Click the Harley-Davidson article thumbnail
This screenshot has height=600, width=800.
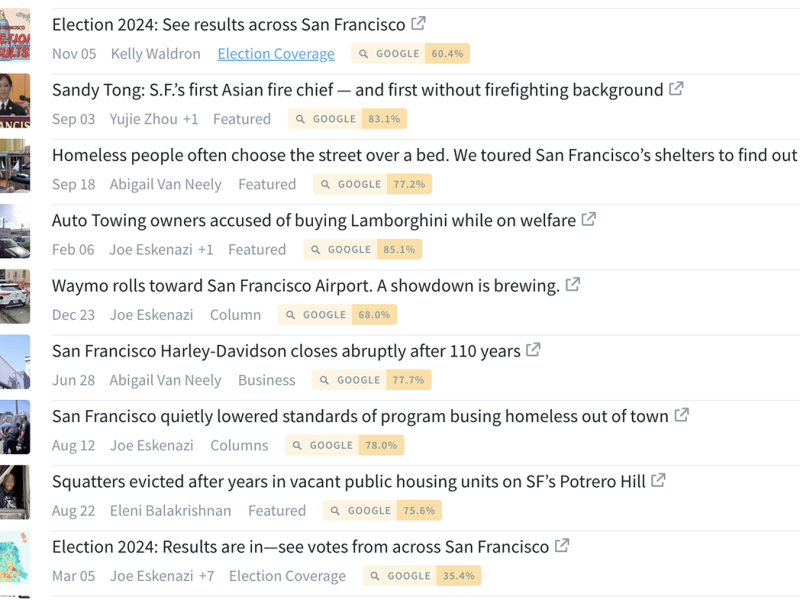pyautogui.click(x=14, y=361)
